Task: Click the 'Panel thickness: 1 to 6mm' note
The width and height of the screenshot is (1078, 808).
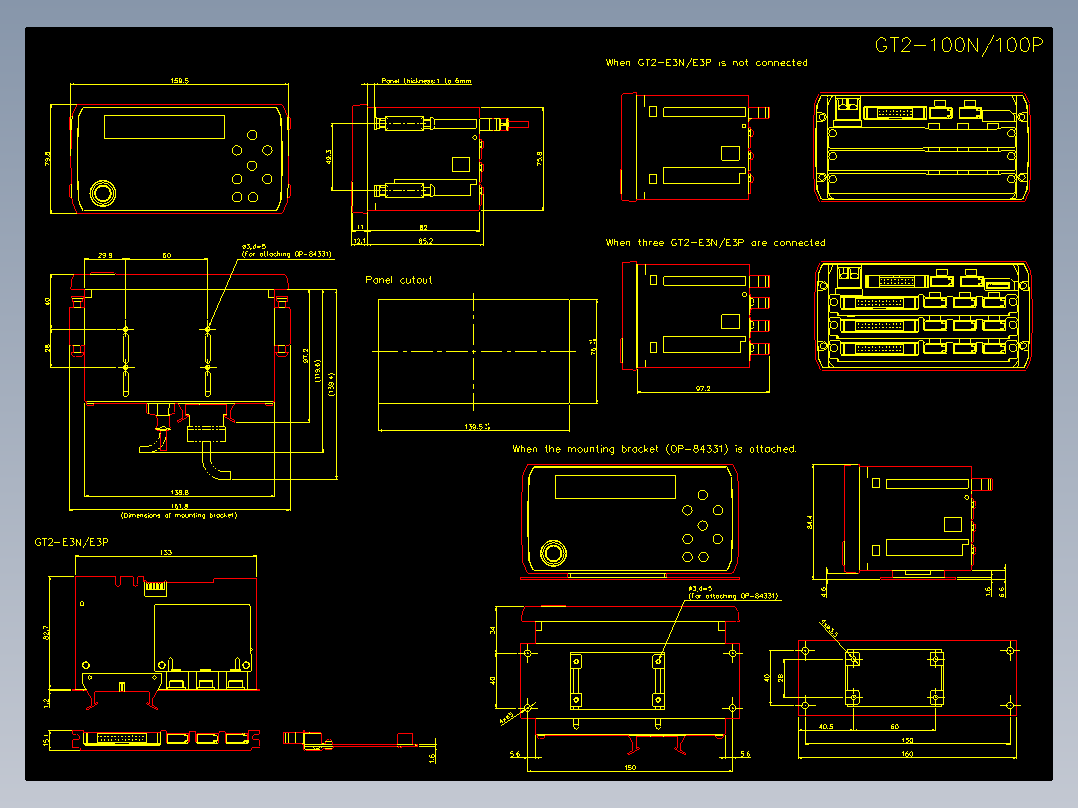Action: point(425,80)
